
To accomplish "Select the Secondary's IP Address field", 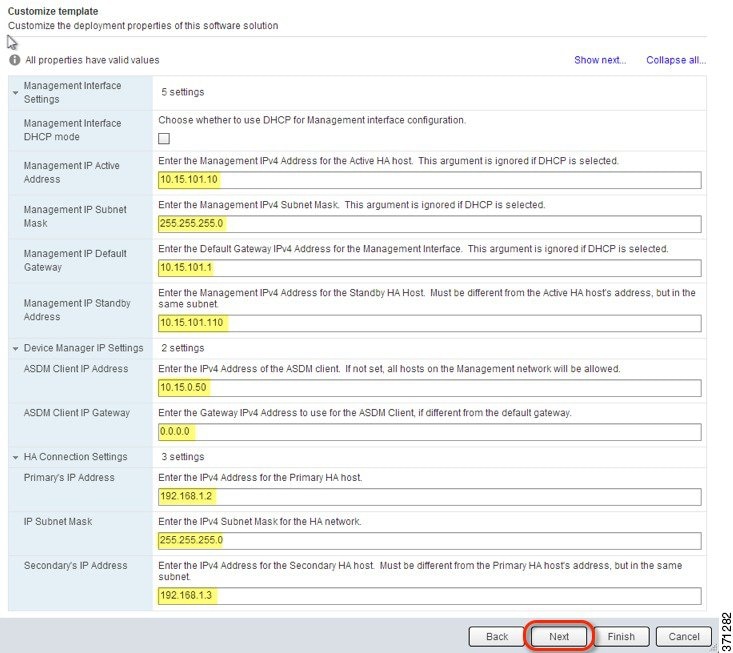I will point(430,596).
